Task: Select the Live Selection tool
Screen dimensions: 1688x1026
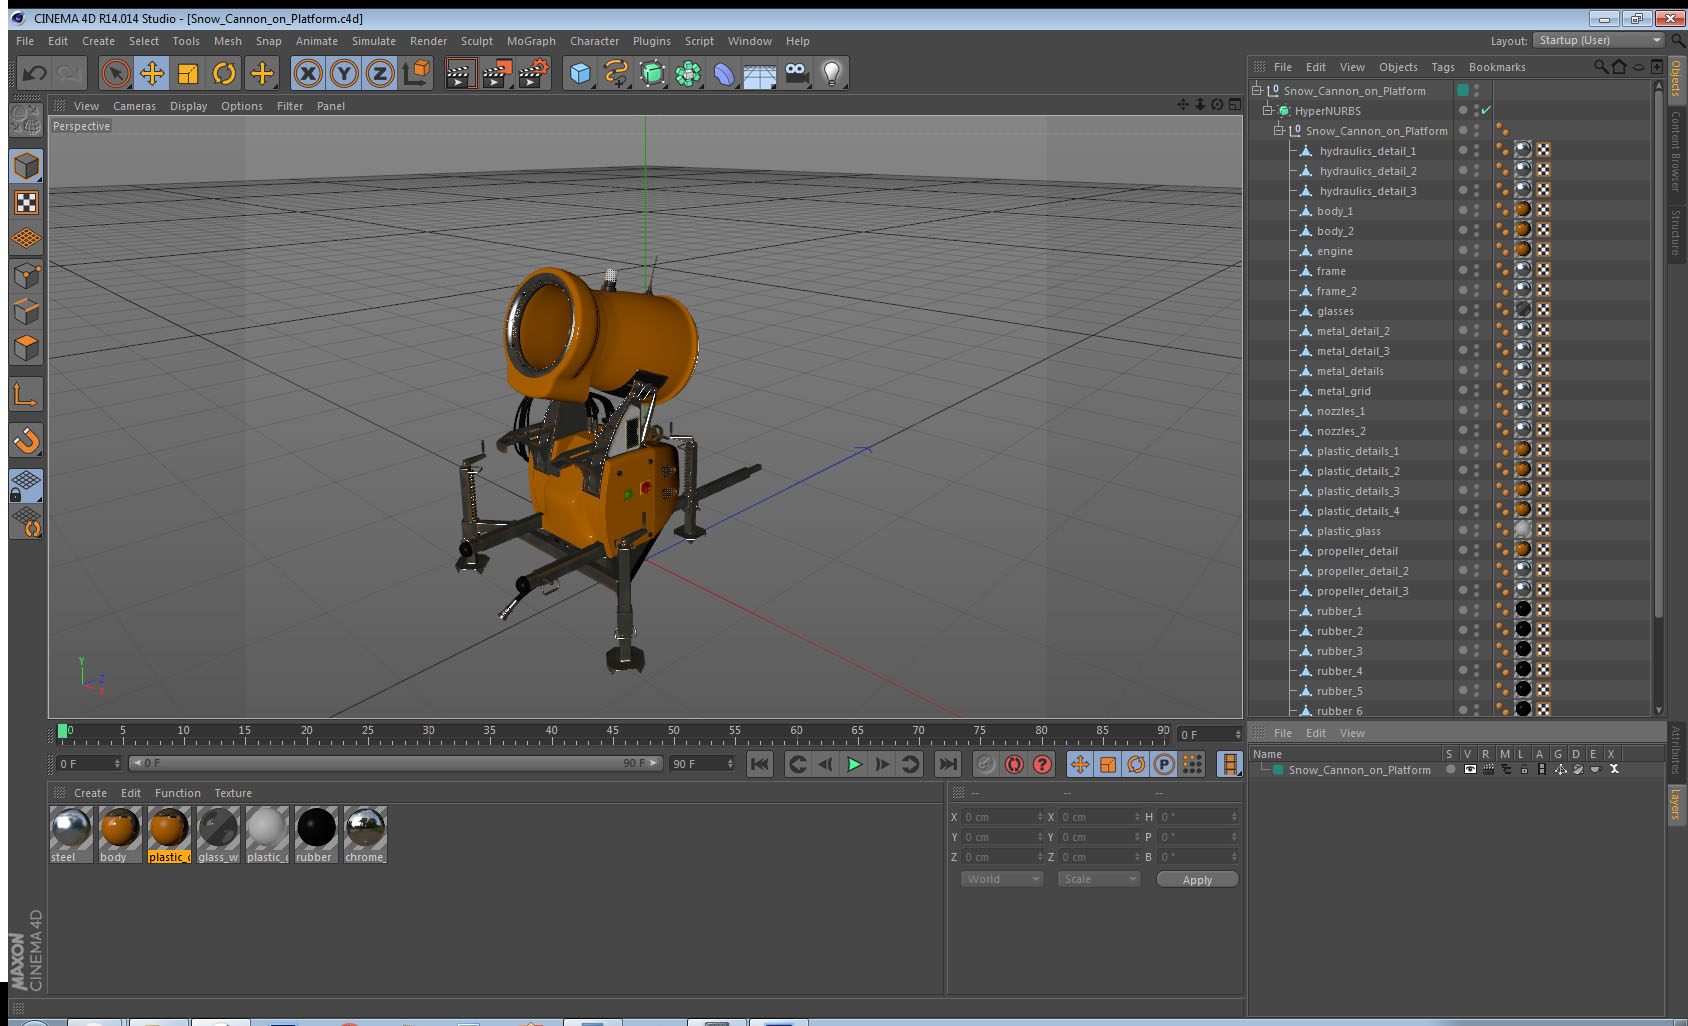Action: [x=116, y=73]
